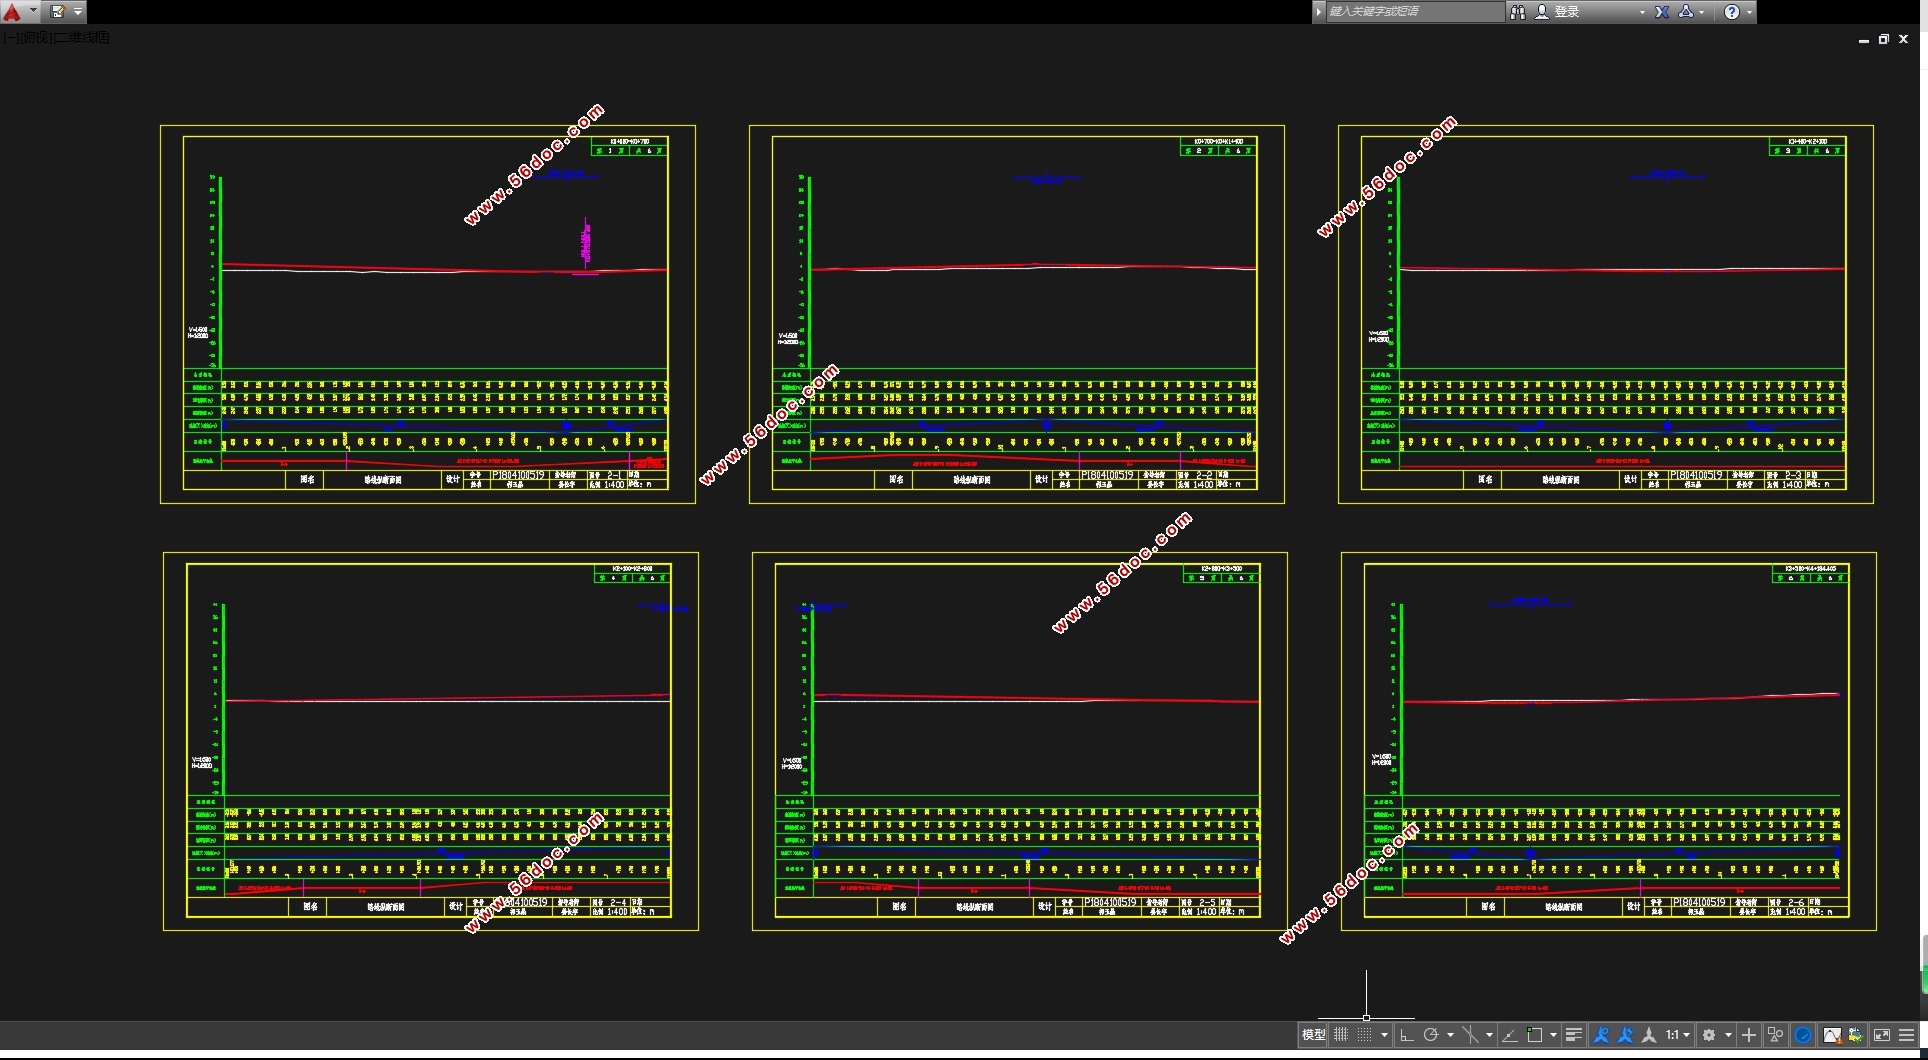
Task: Open the AutoCAD application menu
Action: tap(14, 12)
